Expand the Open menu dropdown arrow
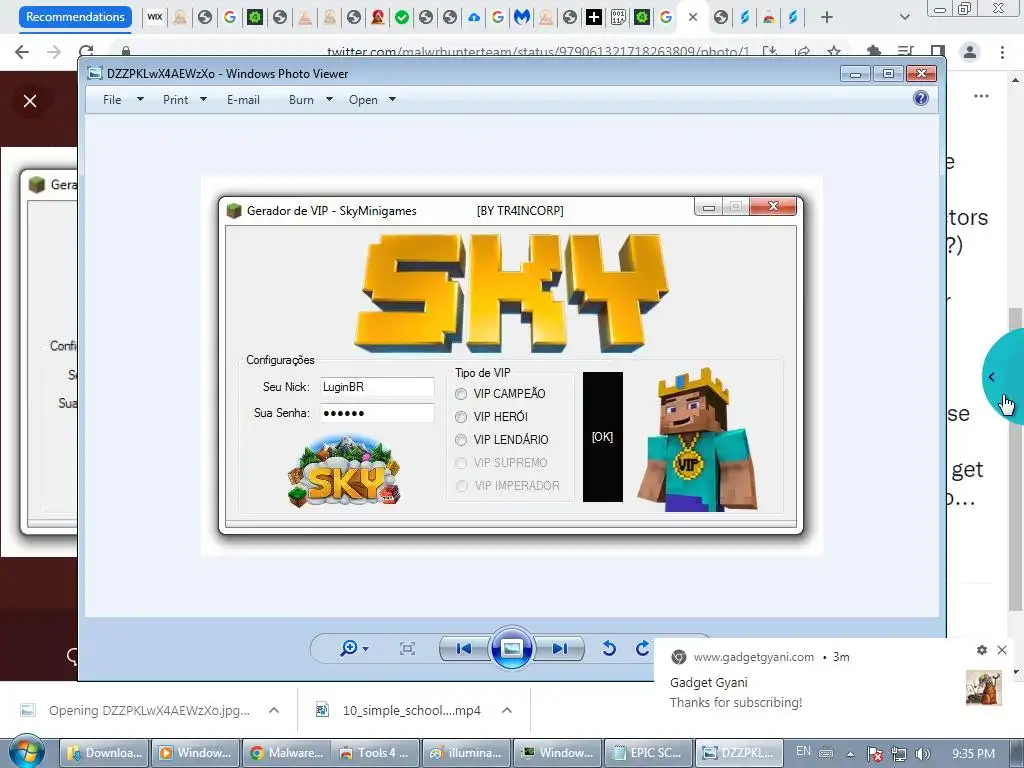Screen dimensions: 1024x768 tap(392, 99)
